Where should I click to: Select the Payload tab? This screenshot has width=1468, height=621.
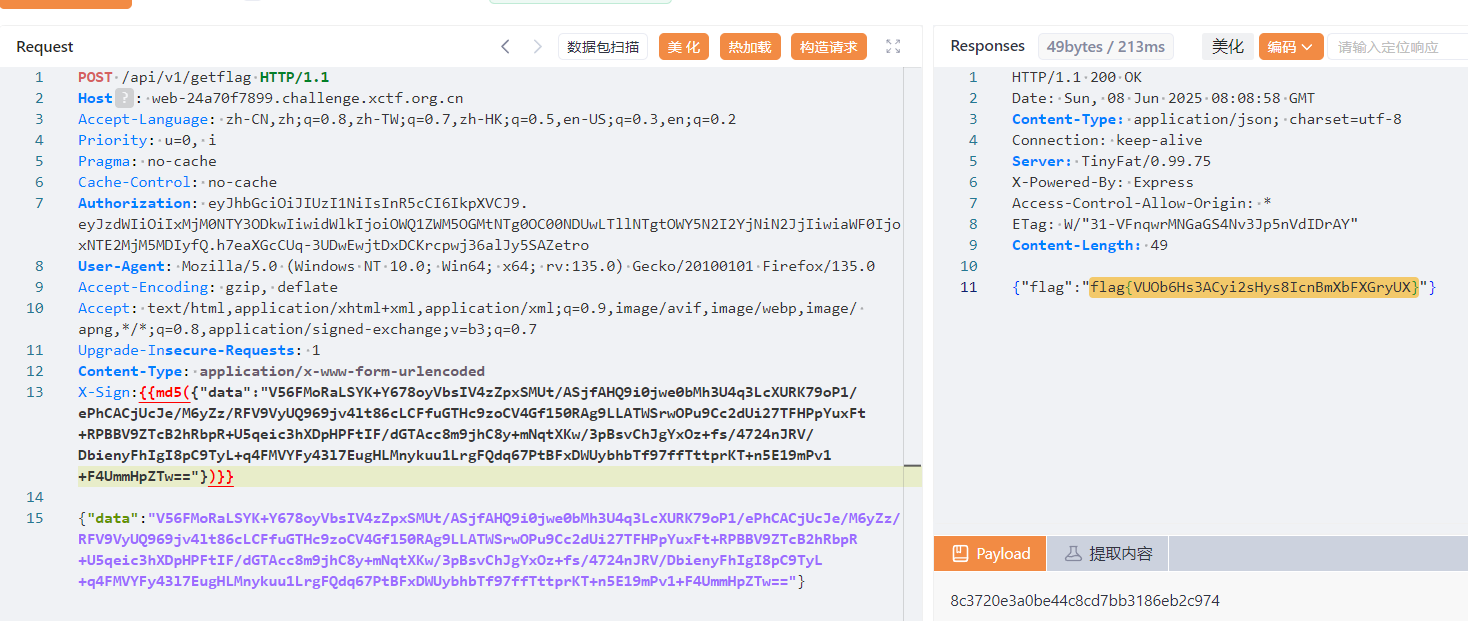click(x=990, y=554)
